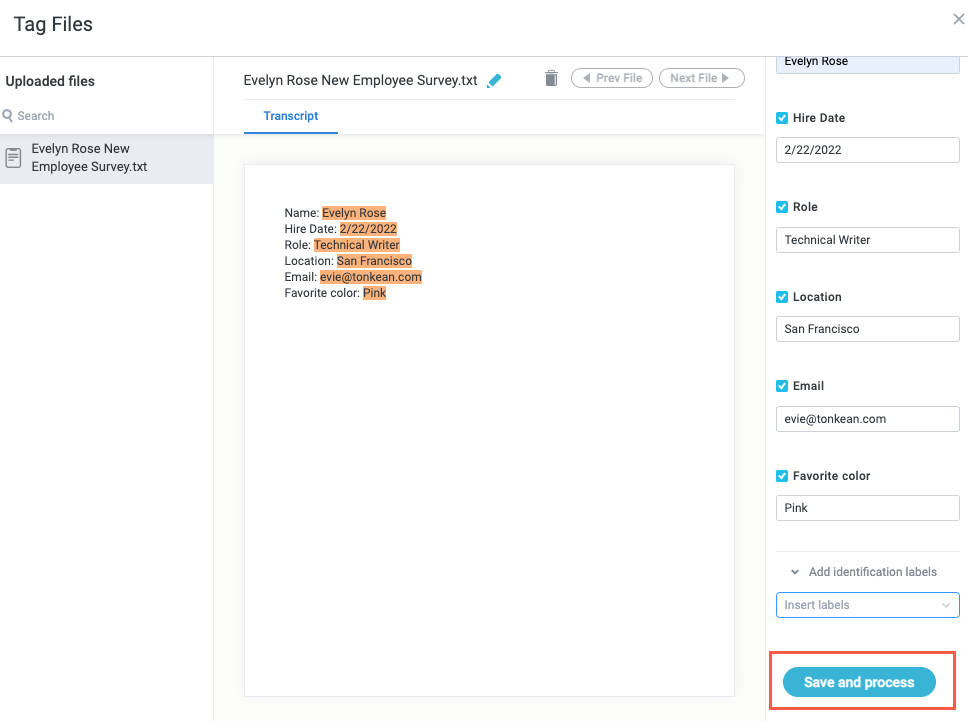Close the Tag Files dialog

click(x=958, y=19)
